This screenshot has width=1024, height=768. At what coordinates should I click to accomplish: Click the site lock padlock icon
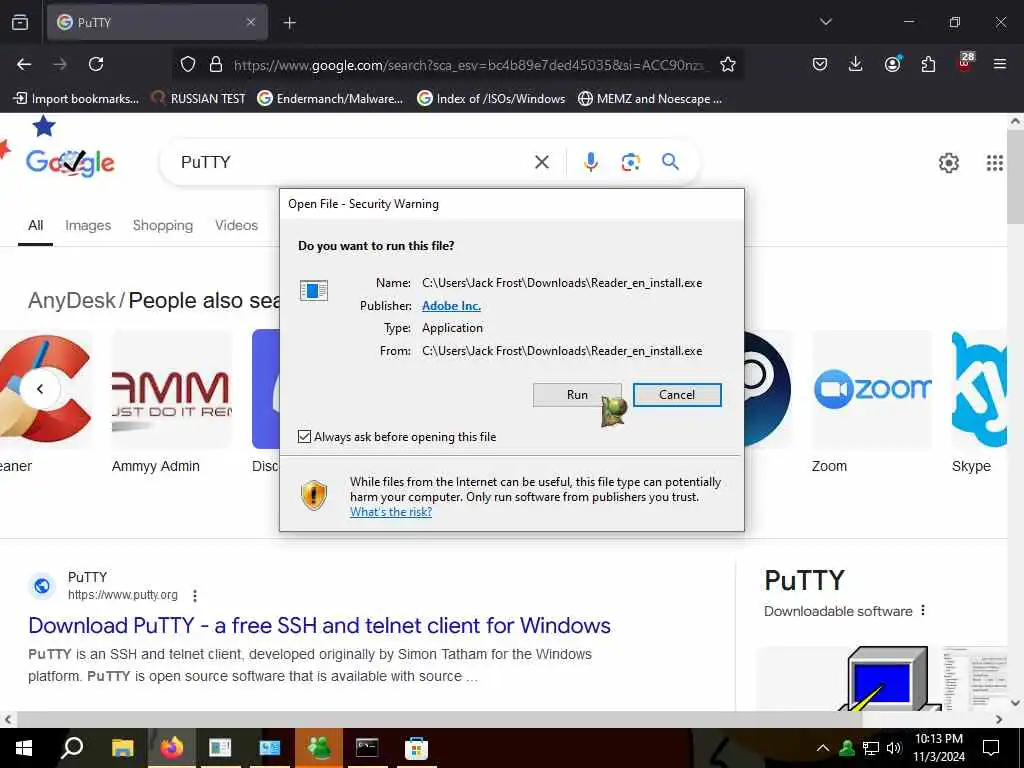[216, 64]
